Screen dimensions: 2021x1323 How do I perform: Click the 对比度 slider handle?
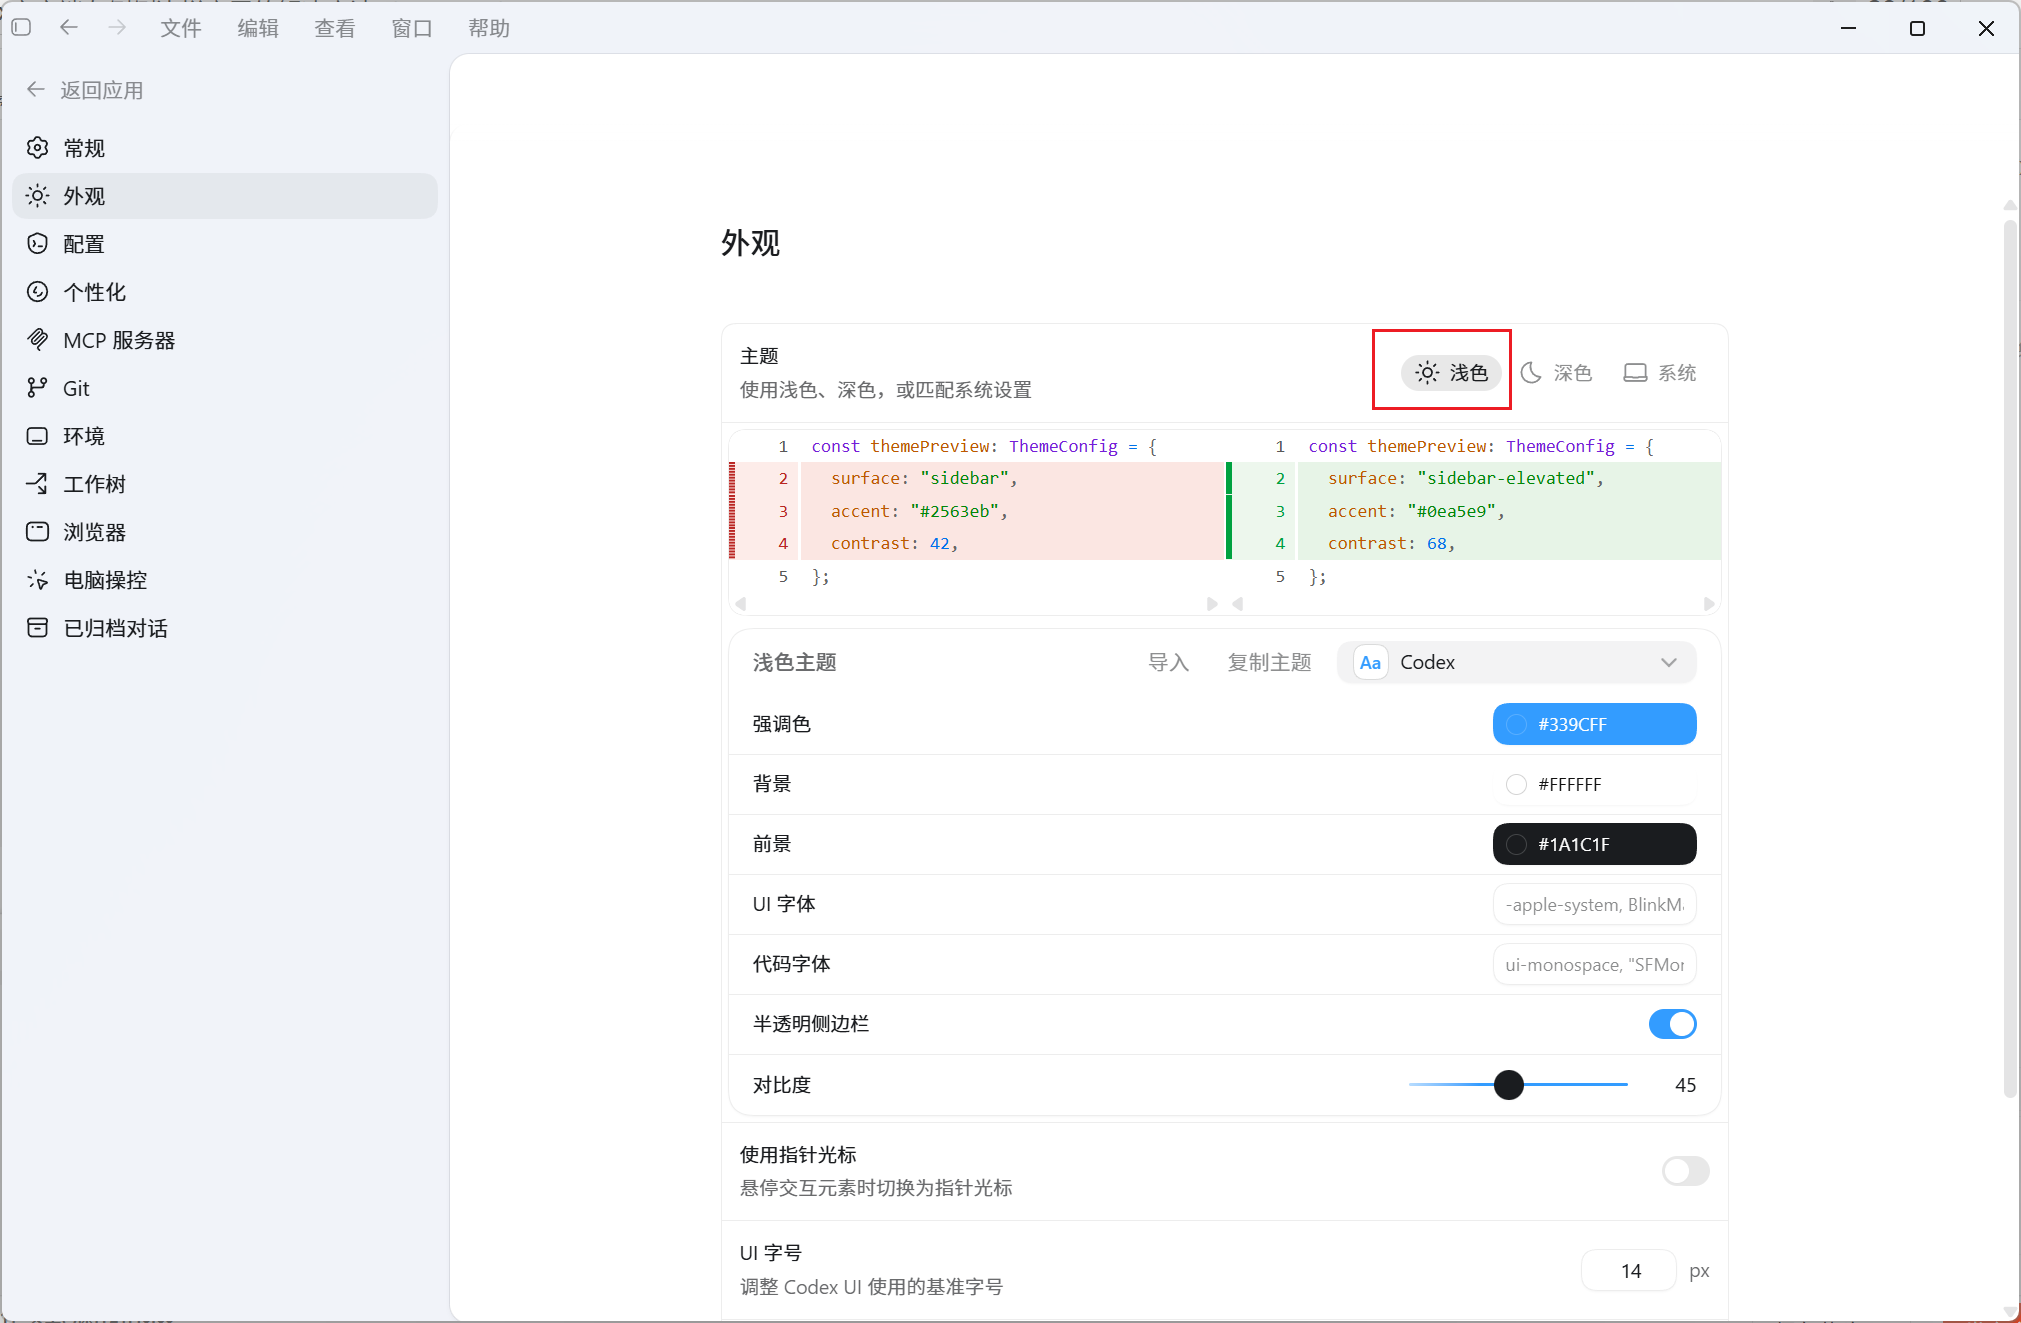point(1508,1084)
